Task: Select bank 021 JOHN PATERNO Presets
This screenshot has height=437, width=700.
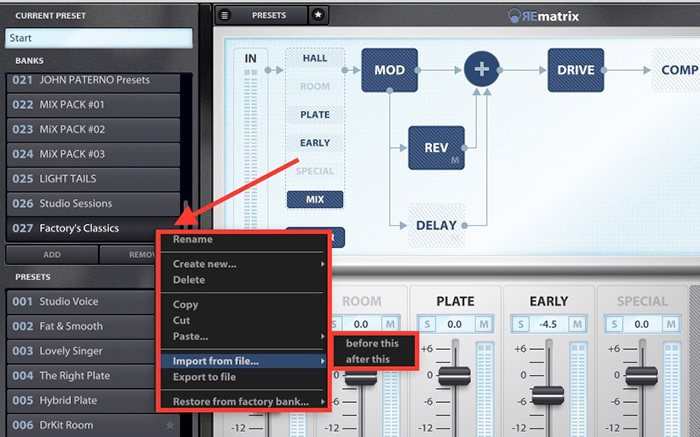Action: [x=93, y=80]
